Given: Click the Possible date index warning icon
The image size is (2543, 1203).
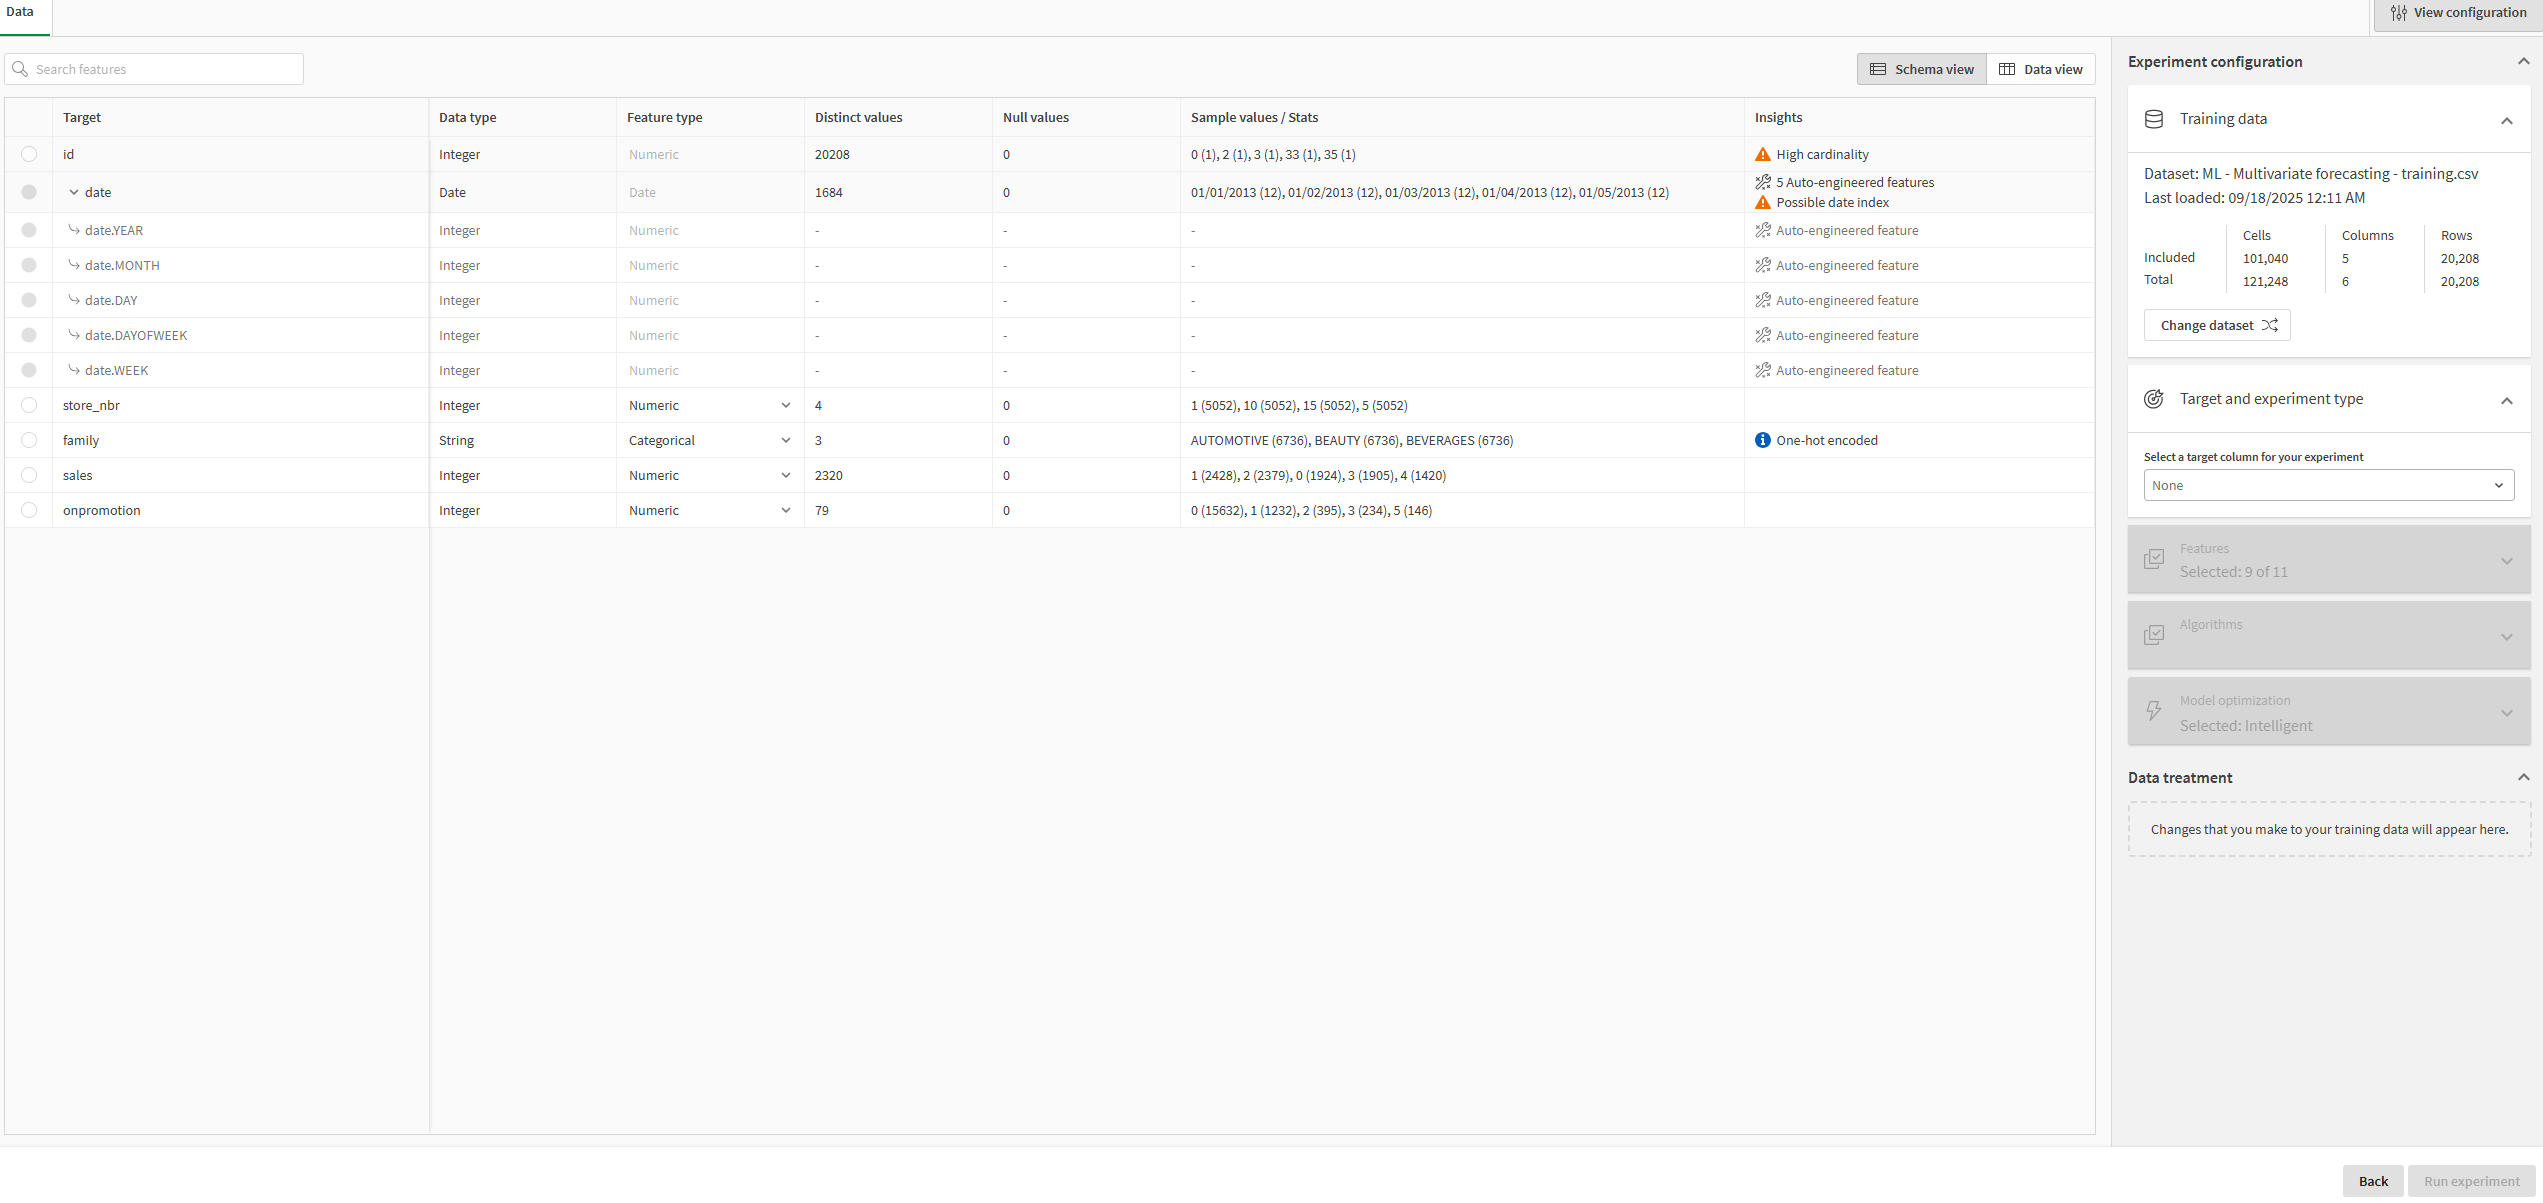Looking at the screenshot, I should [1762, 203].
